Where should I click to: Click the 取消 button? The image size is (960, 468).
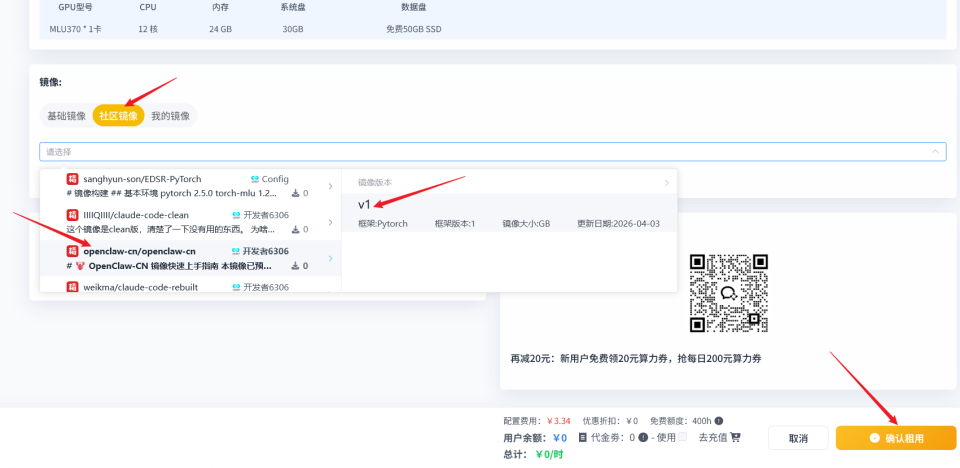click(798, 438)
